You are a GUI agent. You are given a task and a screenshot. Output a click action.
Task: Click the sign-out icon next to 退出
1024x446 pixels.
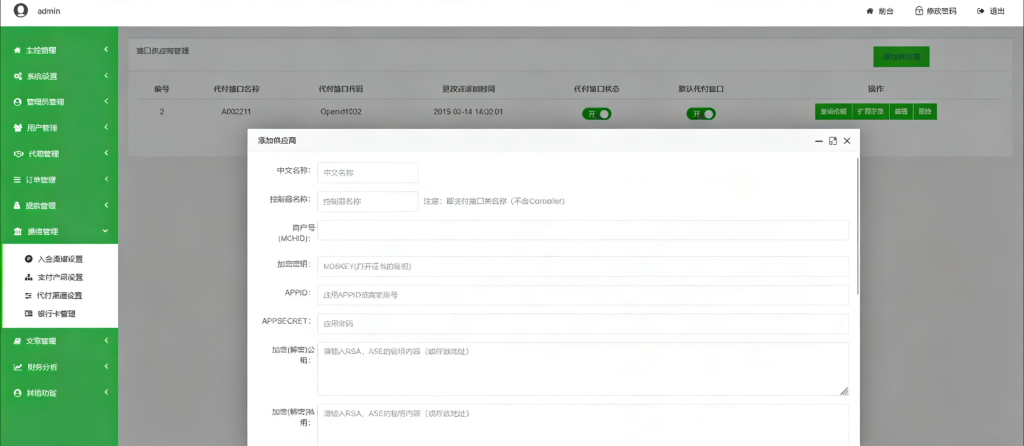pyautogui.click(x=981, y=11)
